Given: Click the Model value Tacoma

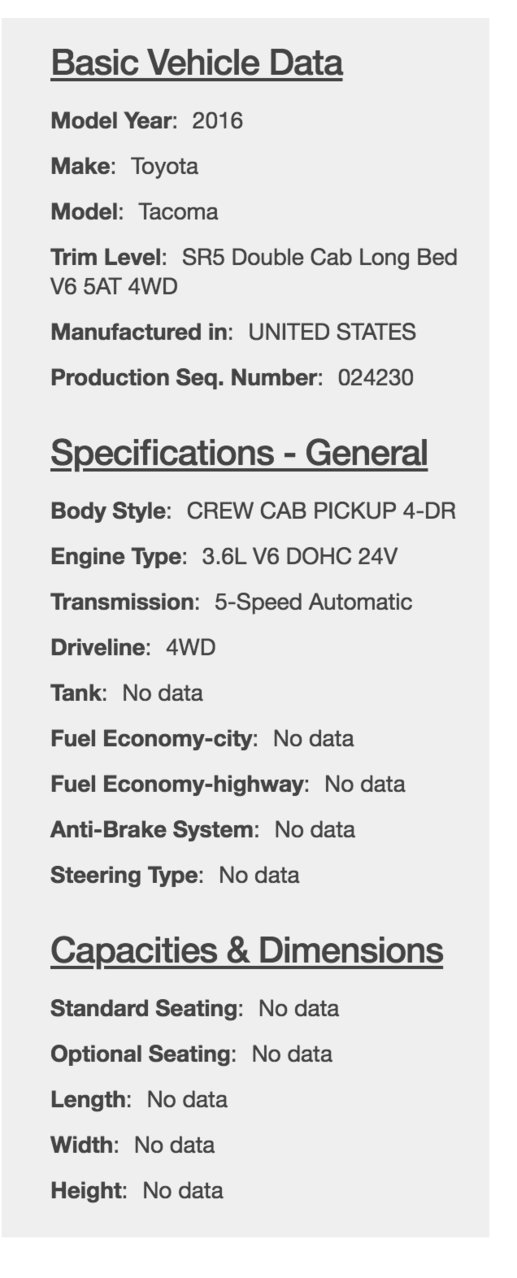Looking at the screenshot, I should pyautogui.click(x=178, y=212).
